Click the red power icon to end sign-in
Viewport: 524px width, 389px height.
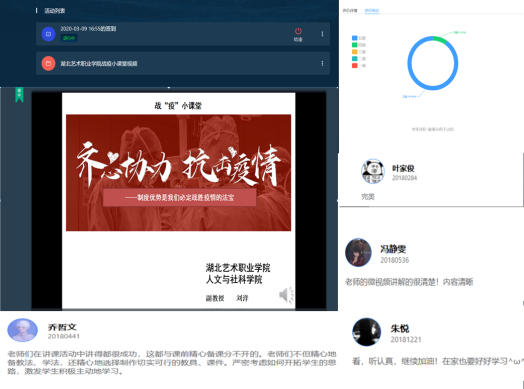click(298, 31)
